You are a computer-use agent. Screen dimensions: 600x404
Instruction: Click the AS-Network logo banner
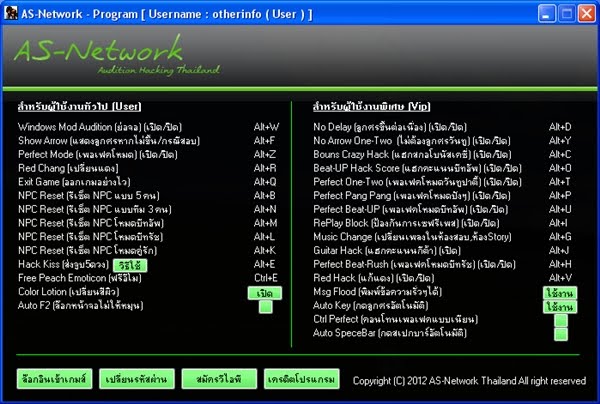pos(98,49)
